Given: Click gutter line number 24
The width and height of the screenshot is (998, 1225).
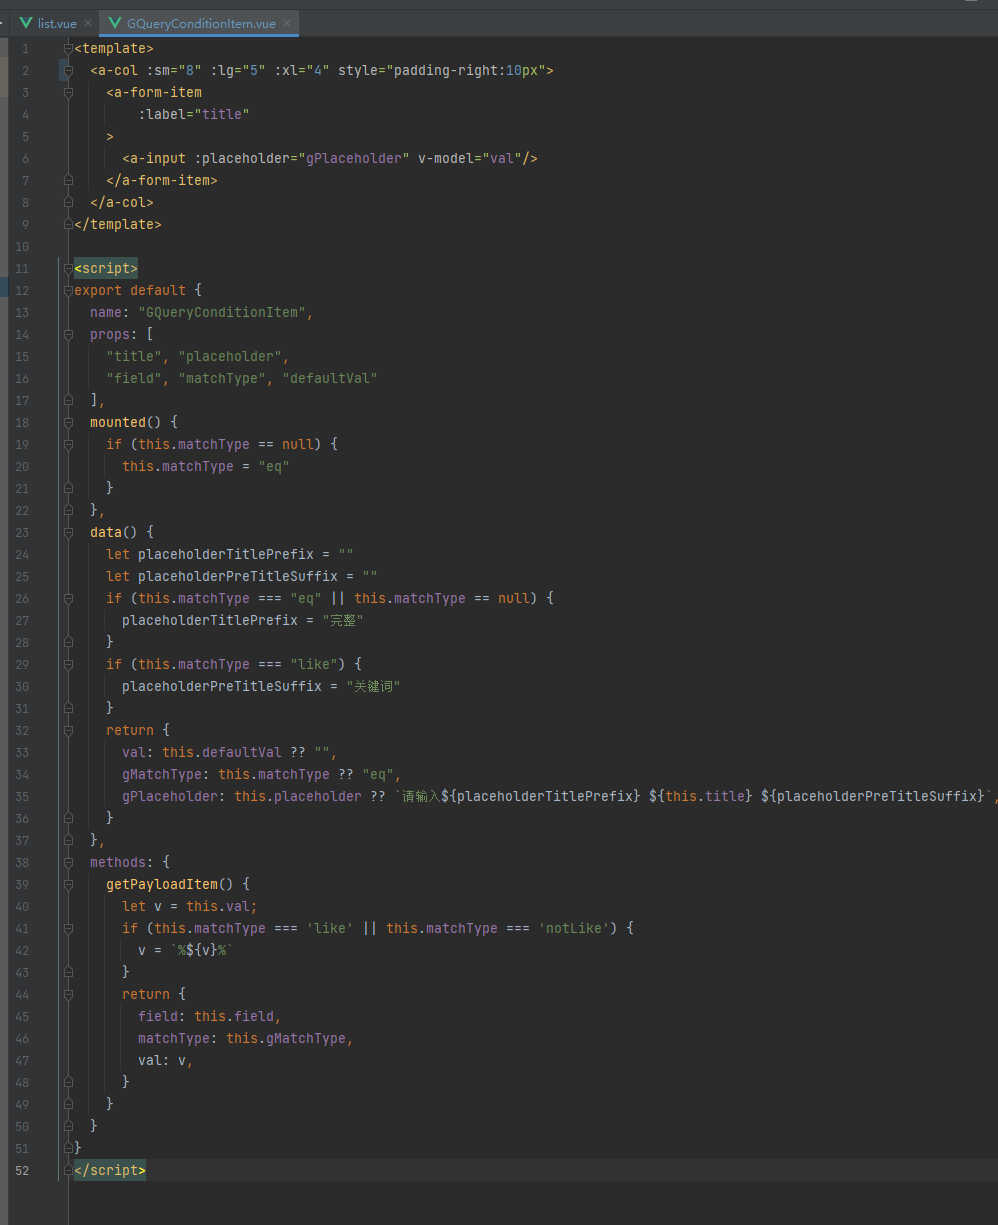Looking at the screenshot, I should 23,554.
